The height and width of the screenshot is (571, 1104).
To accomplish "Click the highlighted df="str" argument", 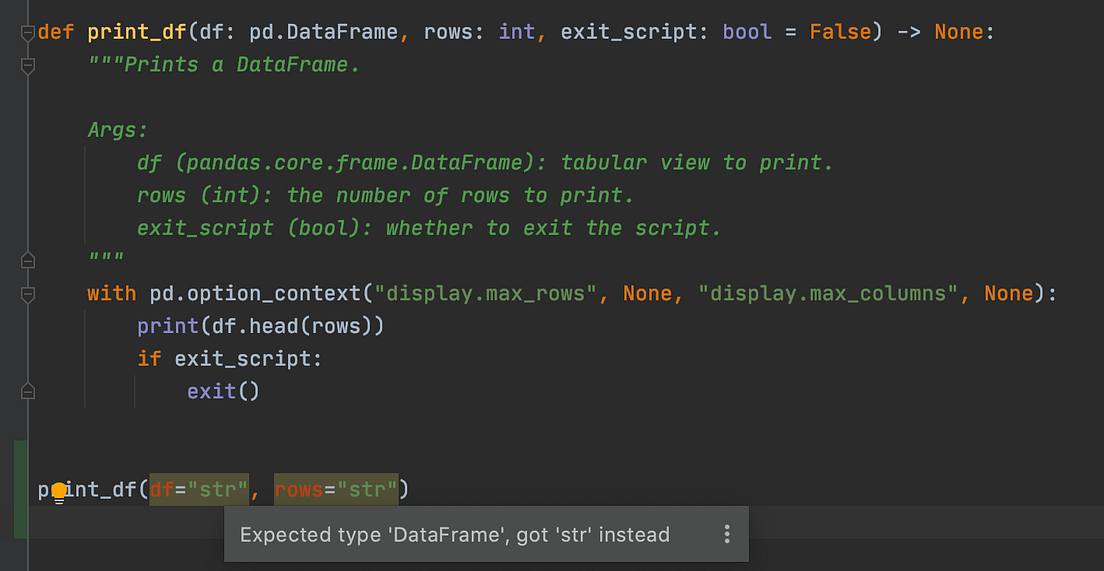I will [x=199, y=489].
